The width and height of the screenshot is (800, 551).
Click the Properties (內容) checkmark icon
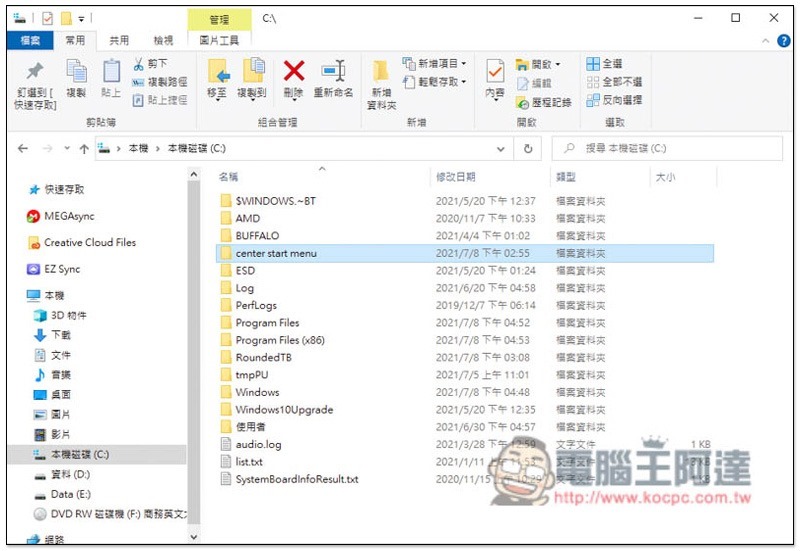[494, 71]
